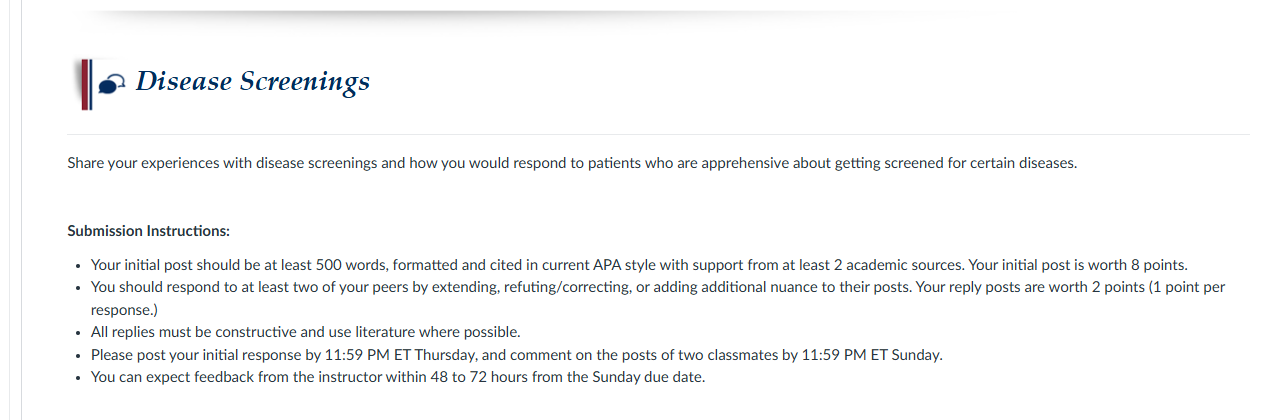The image size is (1280, 420).
Task: Click the prompt paragraph about apprehensive patients
Action: click(572, 163)
